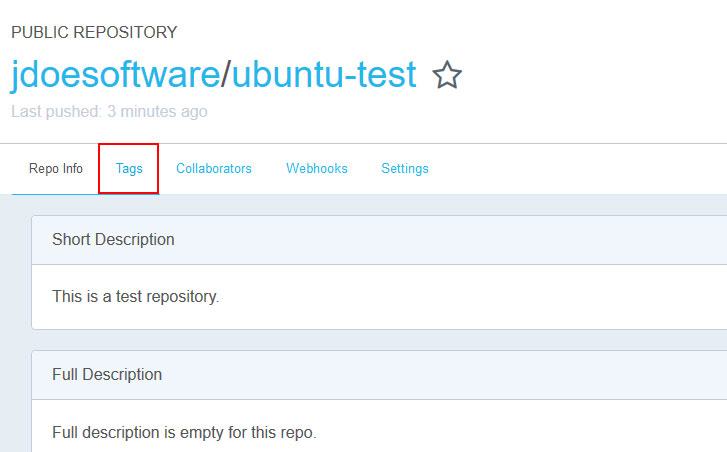Open the Collaborators tab
The image size is (727, 452).
pos(214,168)
